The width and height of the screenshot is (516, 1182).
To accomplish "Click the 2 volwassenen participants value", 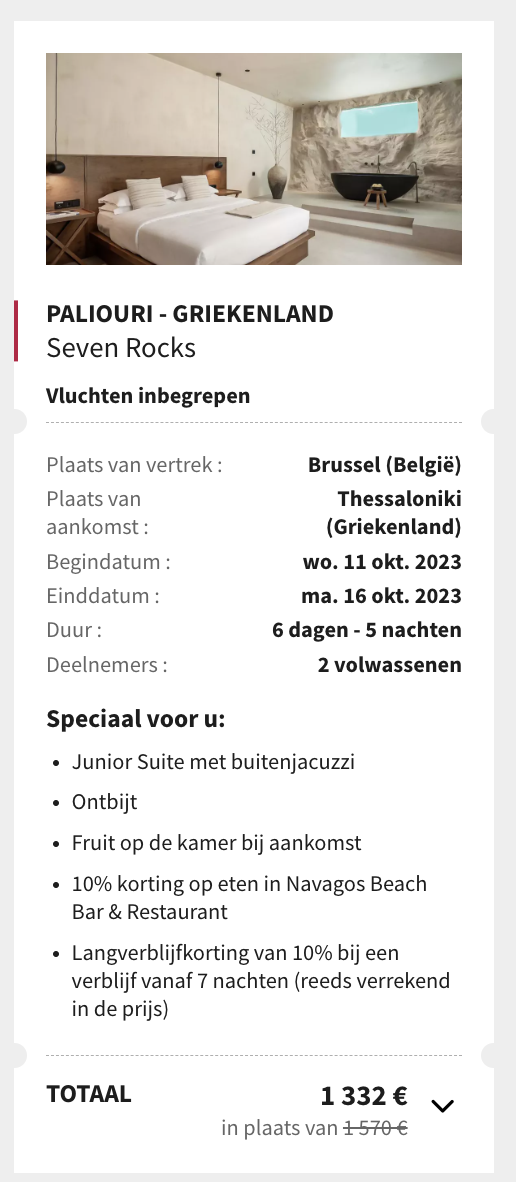I will [389, 665].
